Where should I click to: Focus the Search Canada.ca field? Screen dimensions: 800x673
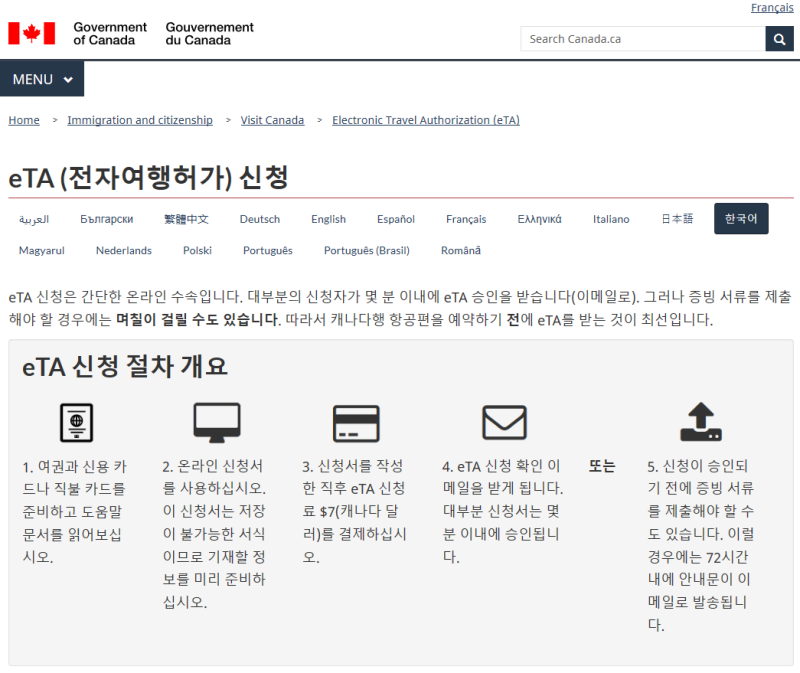click(643, 39)
